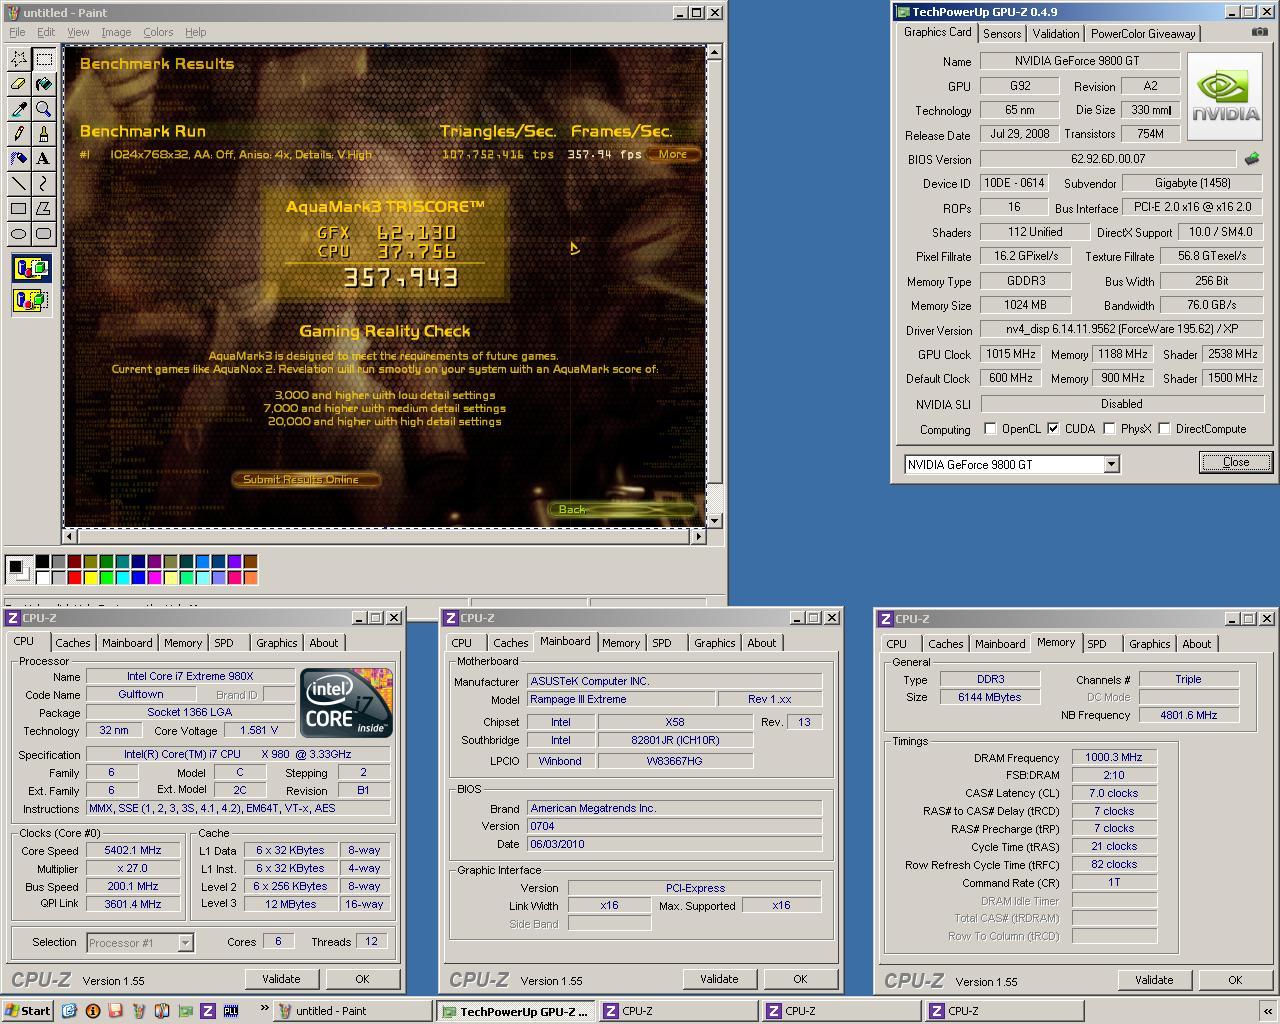Image resolution: width=1280 pixels, height=1024 pixels.
Task: Pick the red color swatch in Paint palette
Action: coord(74,576)
